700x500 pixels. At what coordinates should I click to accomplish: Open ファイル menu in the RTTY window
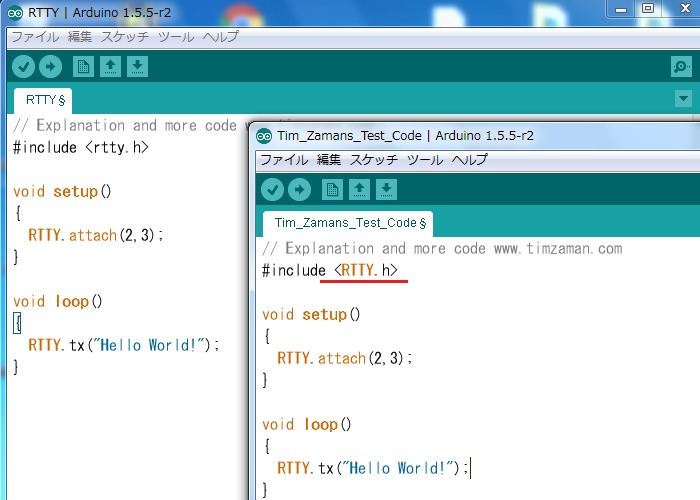(x=35, y=37)
